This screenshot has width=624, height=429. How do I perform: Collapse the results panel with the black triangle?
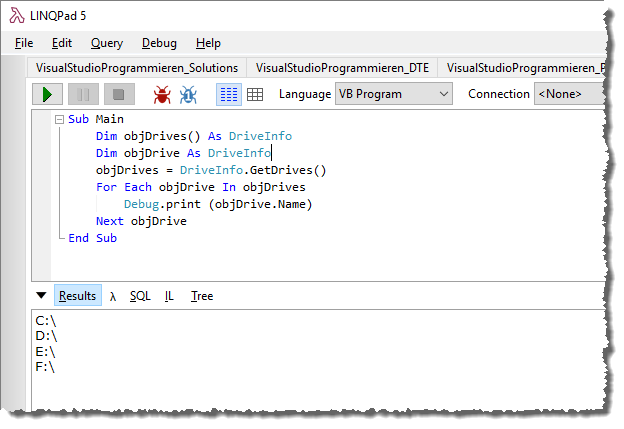click(x=40, y=296)
